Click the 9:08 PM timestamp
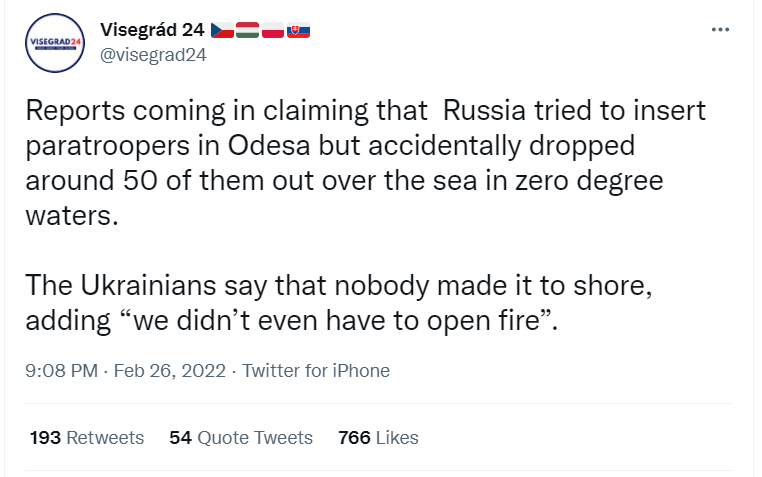The image size is (762, 477). coord(60,371)
